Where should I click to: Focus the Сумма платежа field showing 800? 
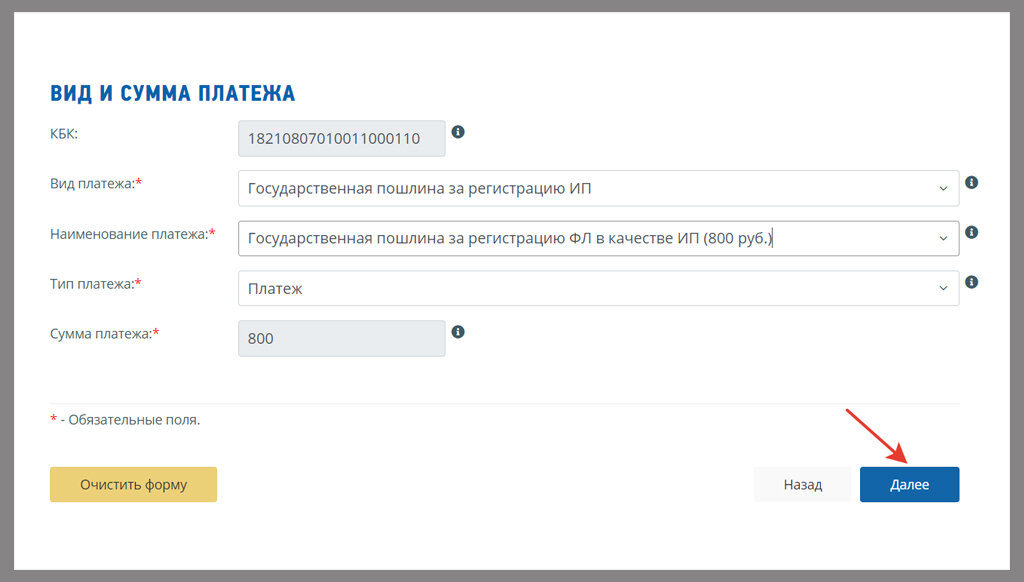(x=342, y=338)
